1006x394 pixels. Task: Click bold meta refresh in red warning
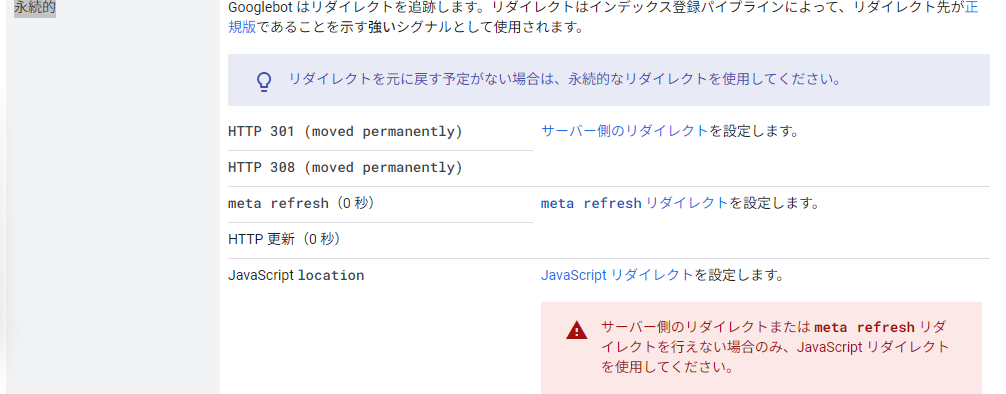tap(864, 327)
